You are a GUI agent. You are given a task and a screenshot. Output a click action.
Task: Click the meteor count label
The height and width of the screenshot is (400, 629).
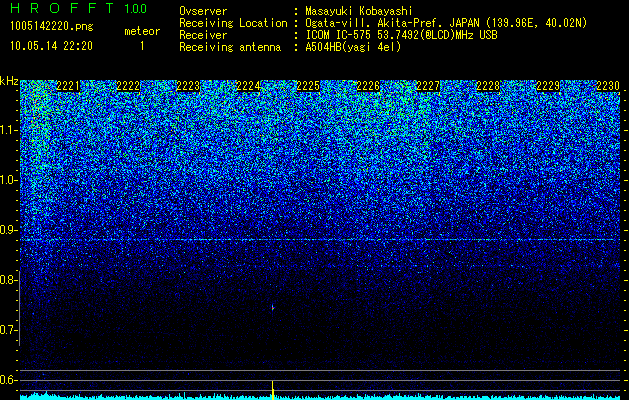pos(142,31)
